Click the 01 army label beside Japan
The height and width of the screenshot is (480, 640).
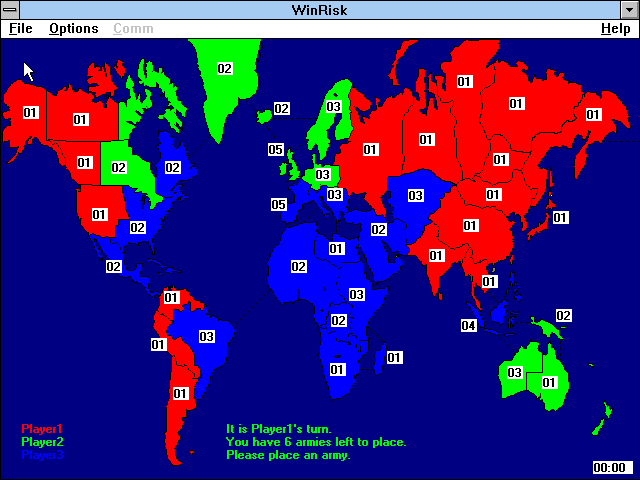pos(560,217)
